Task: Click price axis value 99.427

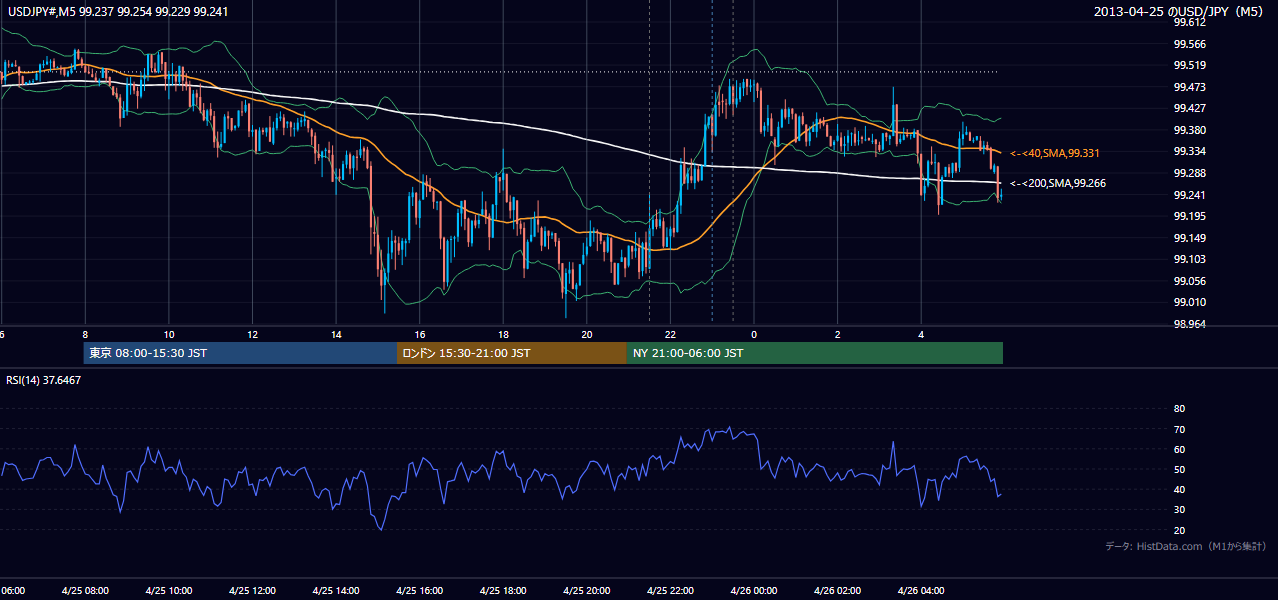Action: (x=1189, y=108)
